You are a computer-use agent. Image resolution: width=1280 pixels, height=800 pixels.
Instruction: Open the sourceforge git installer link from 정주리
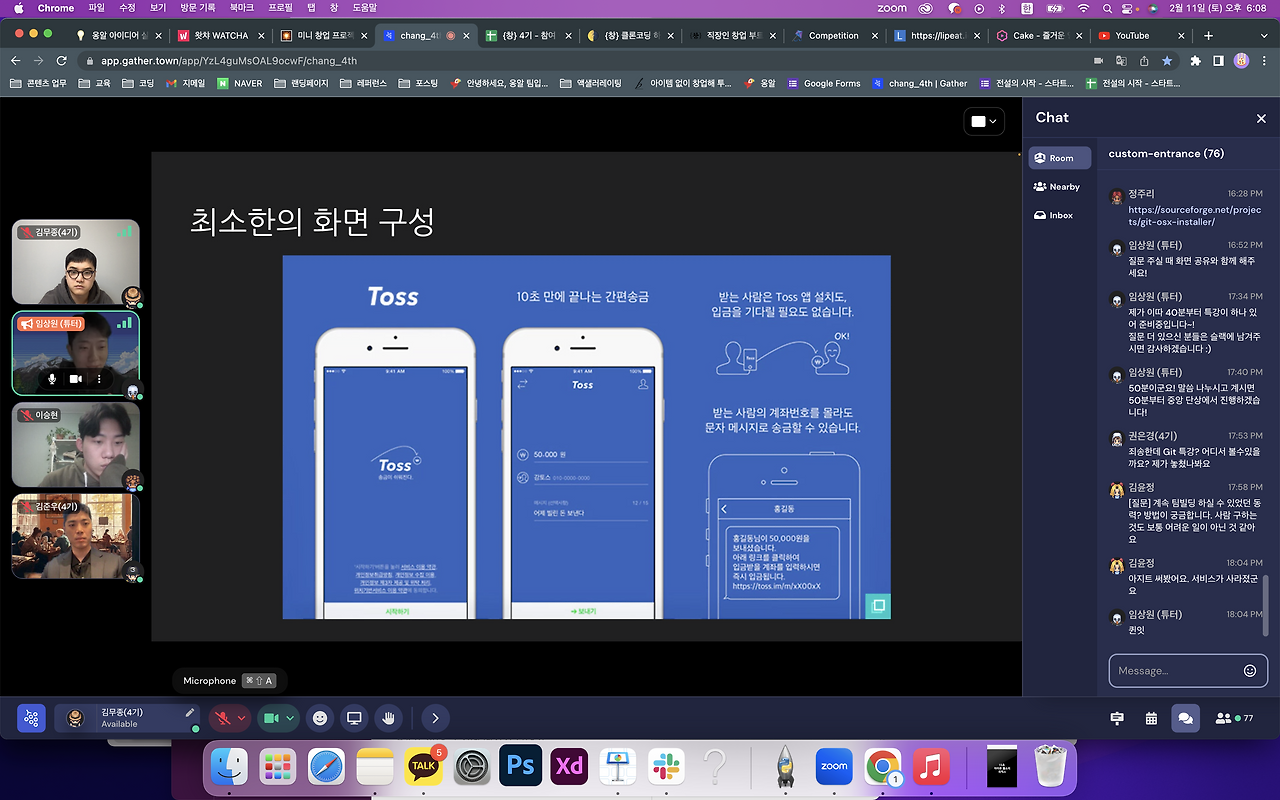1186,210
